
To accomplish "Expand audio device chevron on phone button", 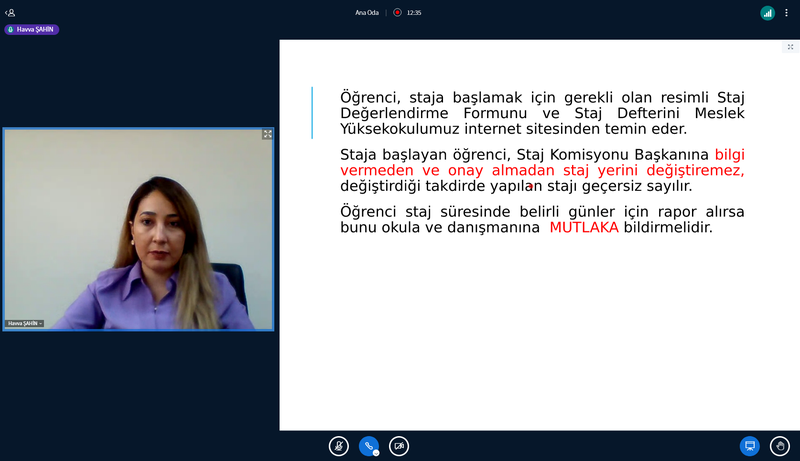I will point(376,453).
